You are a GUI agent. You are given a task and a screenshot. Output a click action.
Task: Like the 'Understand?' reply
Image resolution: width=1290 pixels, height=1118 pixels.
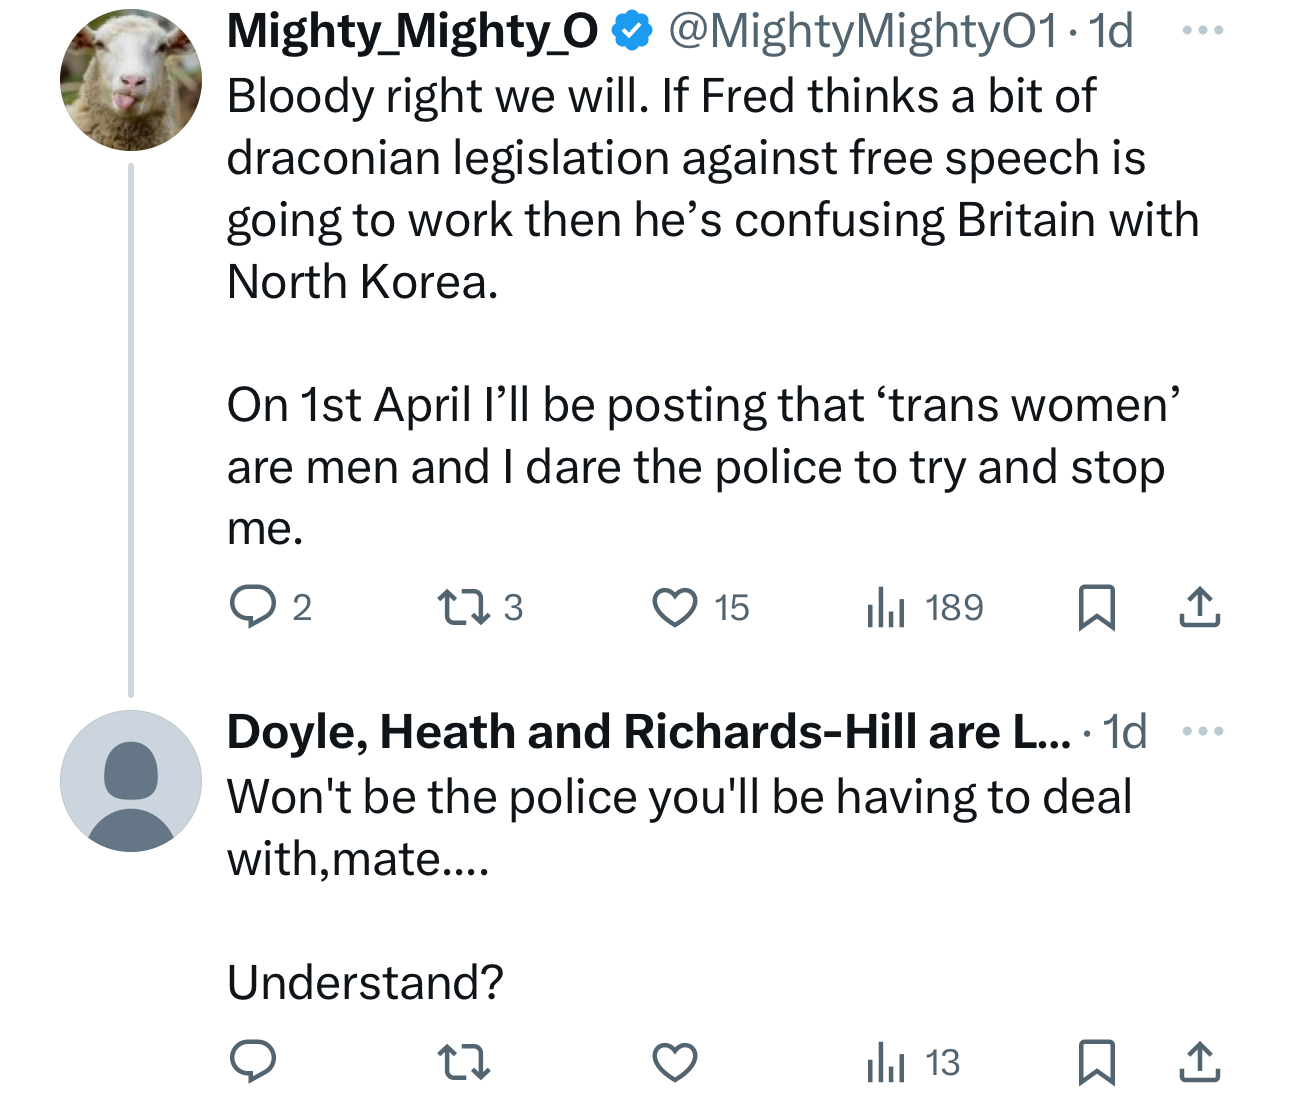click(675, 1062)
